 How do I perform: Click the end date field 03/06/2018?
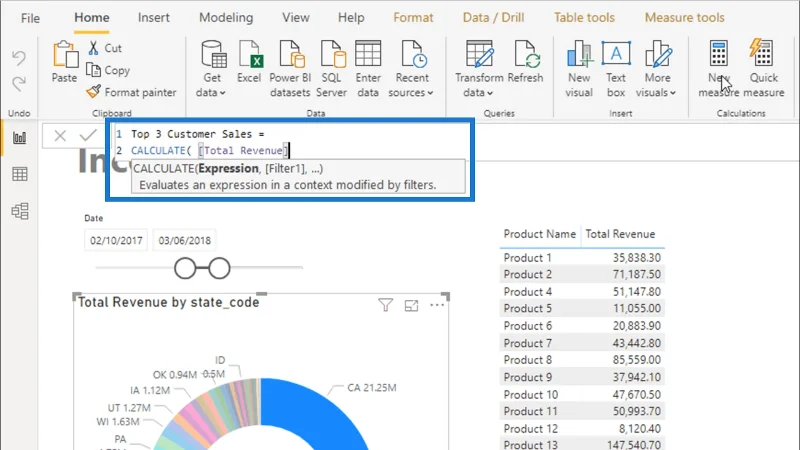184,240
